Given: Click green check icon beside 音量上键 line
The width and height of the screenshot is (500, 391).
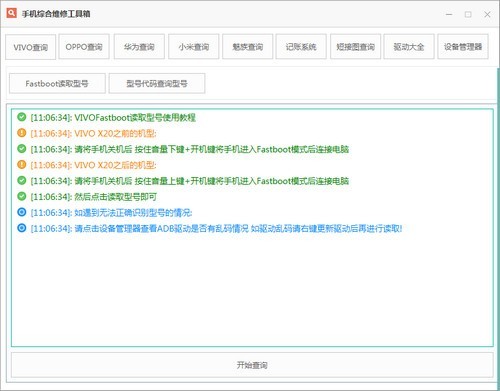Looking at the screenshot, I should point(22,180).
